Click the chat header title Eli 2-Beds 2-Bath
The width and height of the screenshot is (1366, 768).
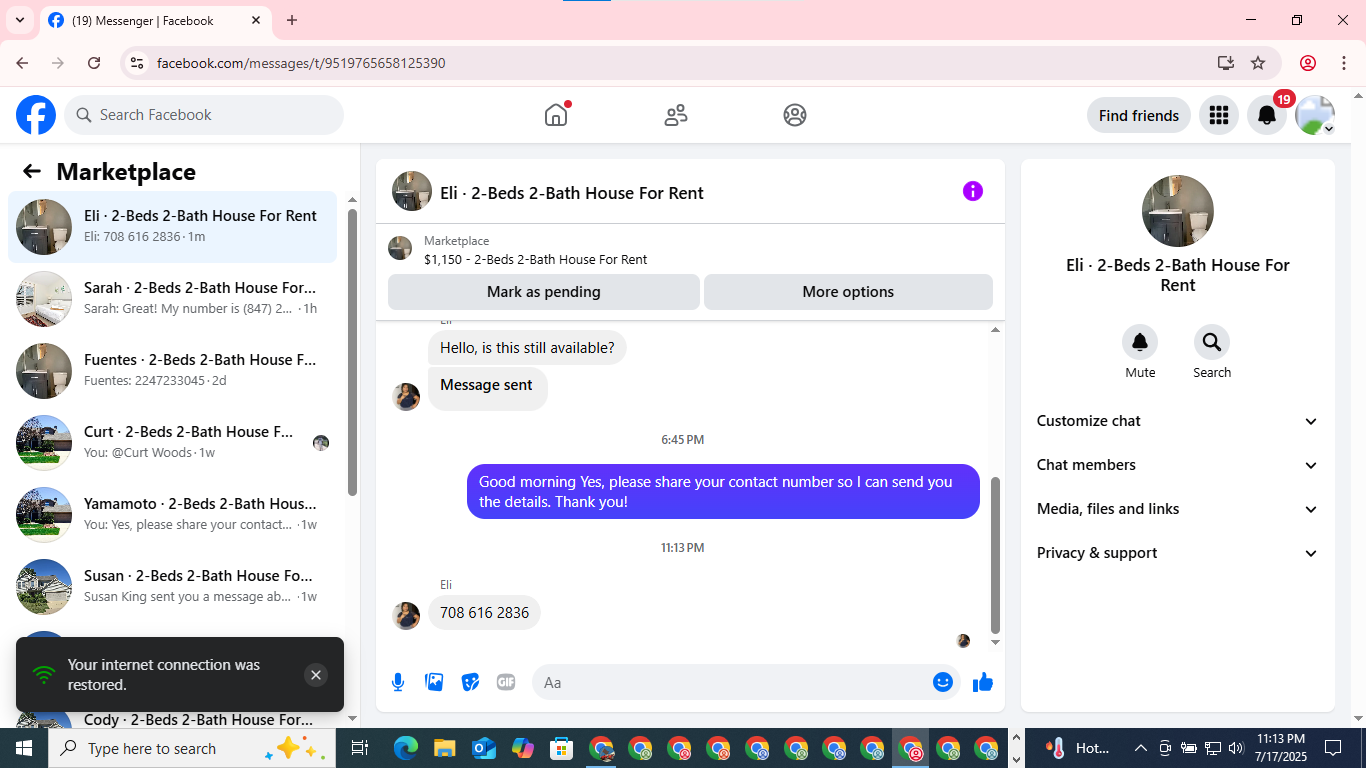(x=572, y=193)
